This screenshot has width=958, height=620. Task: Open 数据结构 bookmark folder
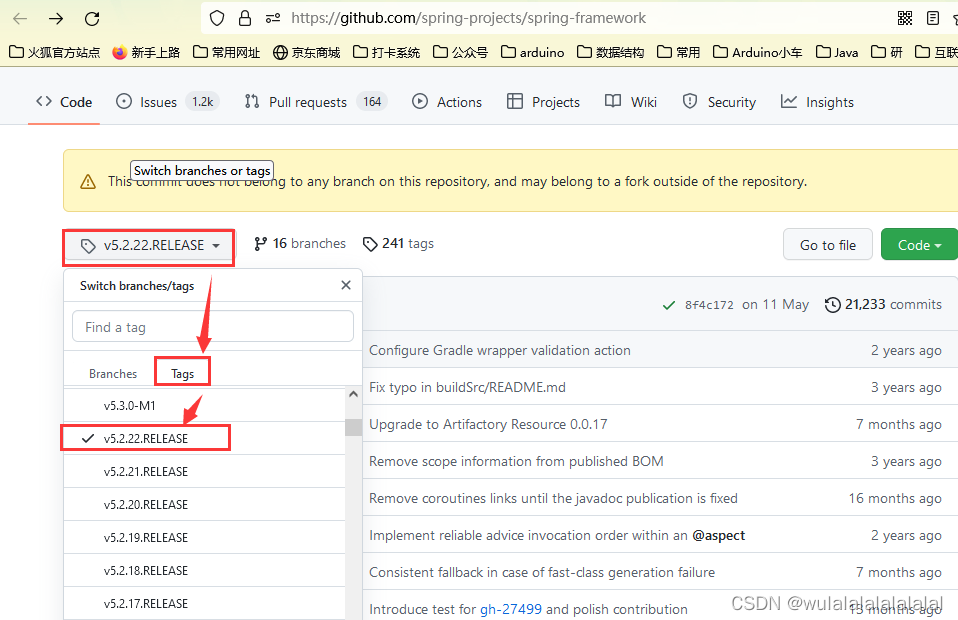(611, 53)
